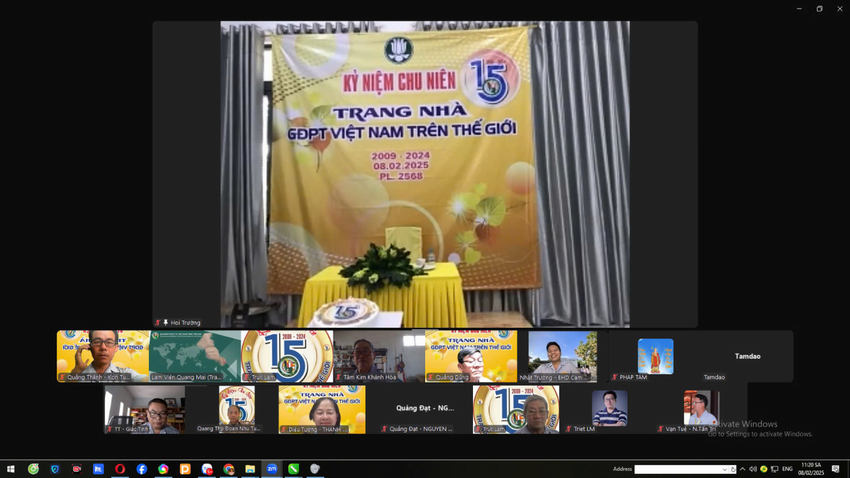Viewport: 850px width, 478px height.
Task: Open the multicolored ring app in taskbar
Action: tap(163, 469)
